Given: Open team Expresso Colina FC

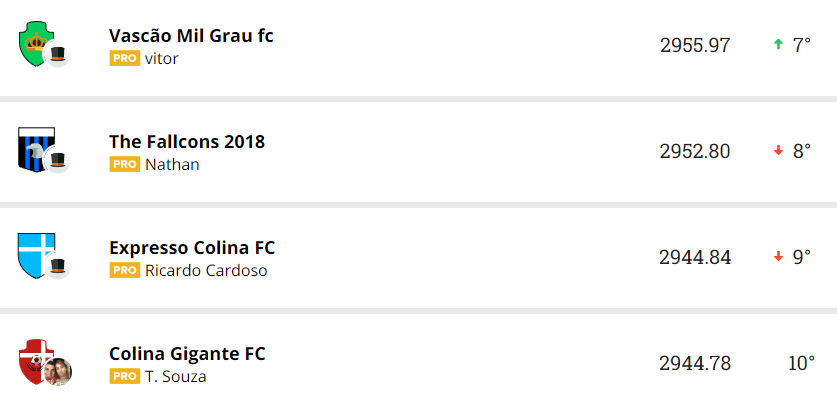Looking at the screenshot, I should [192, 248].
